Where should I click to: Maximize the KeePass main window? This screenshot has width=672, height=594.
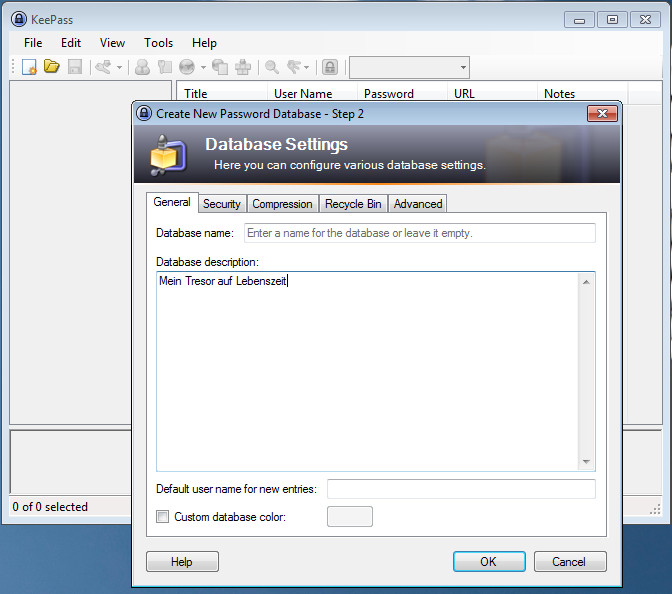click(612, 20)
